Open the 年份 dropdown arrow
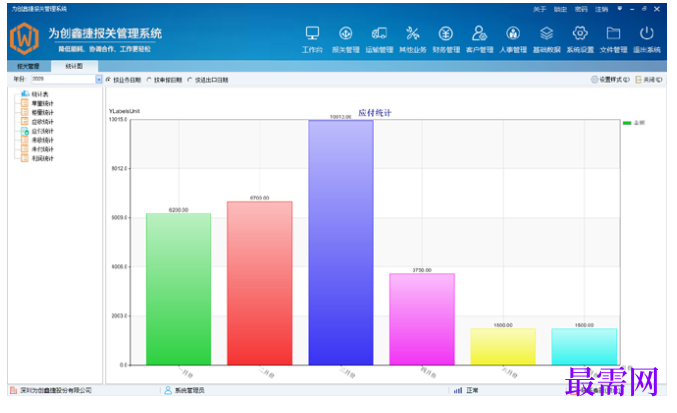This screenshot has height=413, width=677. point(99,79)
